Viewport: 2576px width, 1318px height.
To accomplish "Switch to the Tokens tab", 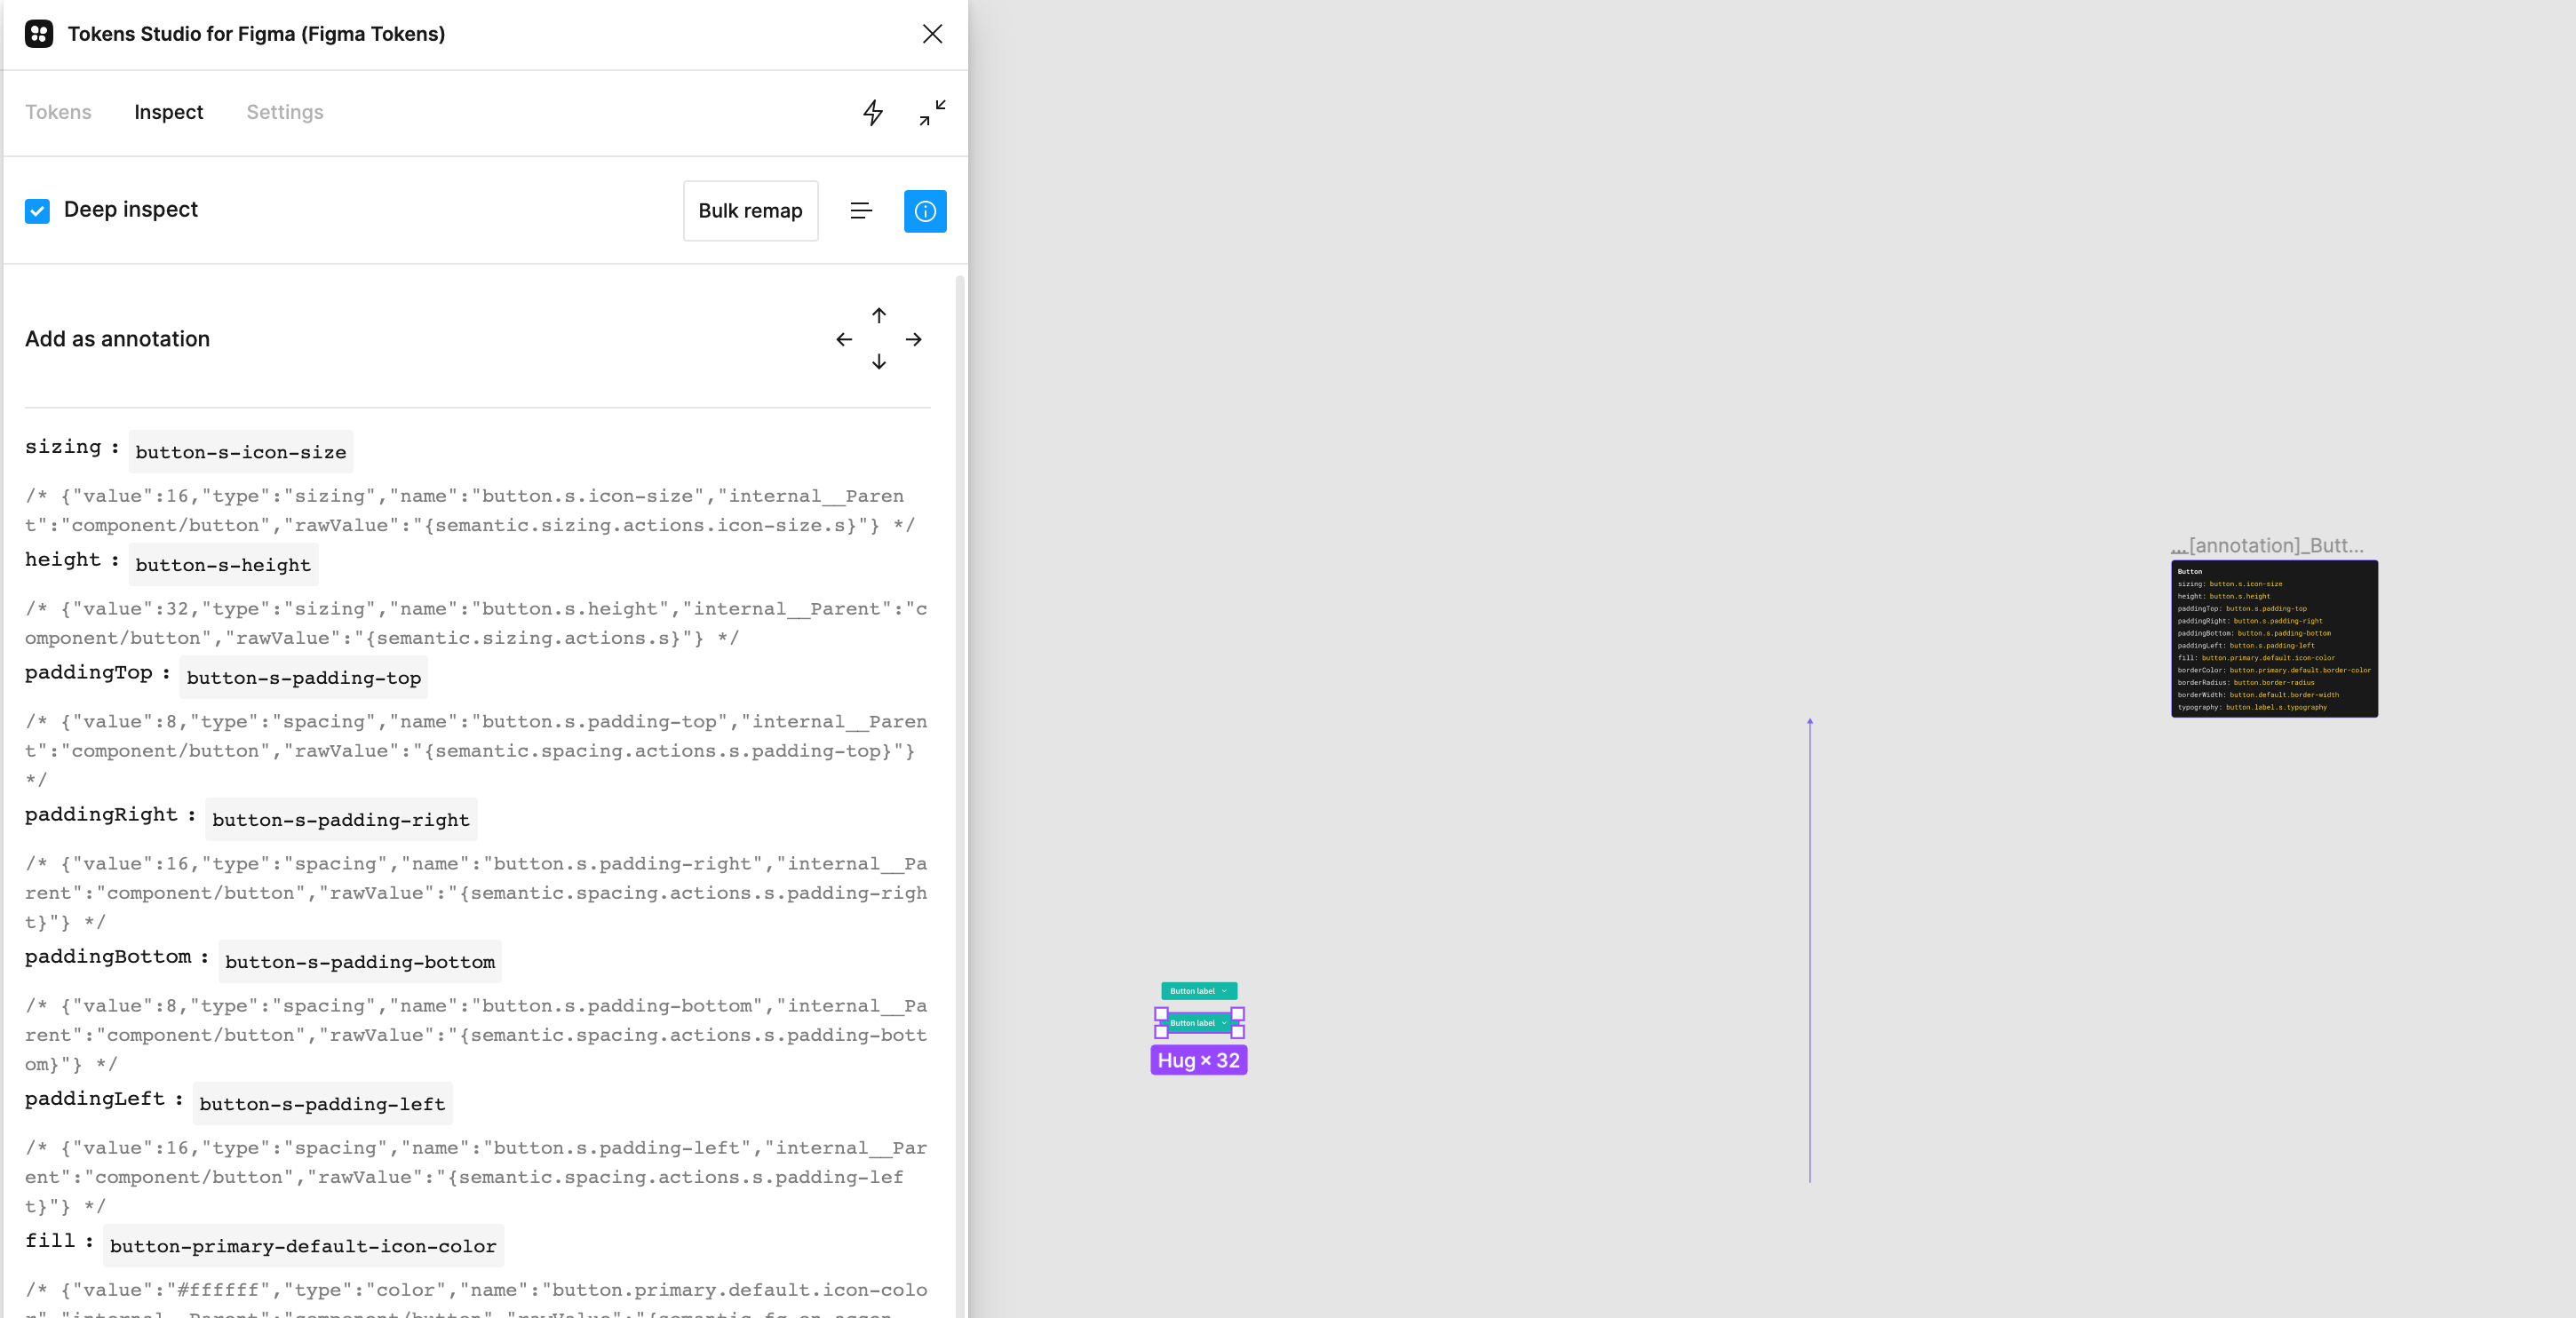I will [x=57, y=112].
